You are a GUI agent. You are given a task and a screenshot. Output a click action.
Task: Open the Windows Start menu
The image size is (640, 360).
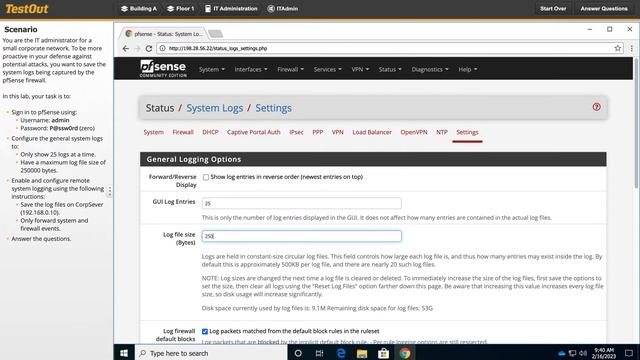pos(124,353)
